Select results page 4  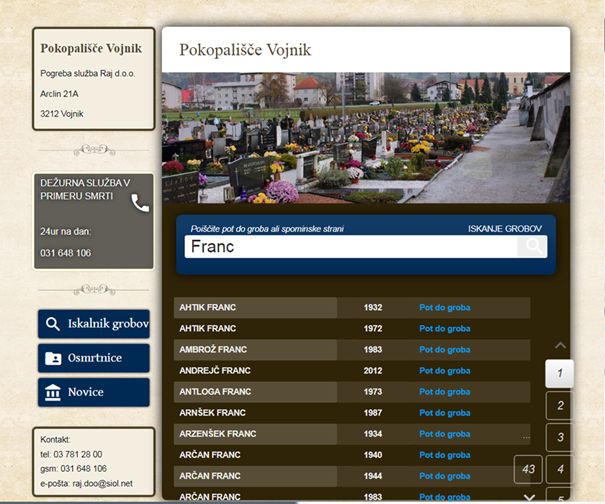coord(560,469)
